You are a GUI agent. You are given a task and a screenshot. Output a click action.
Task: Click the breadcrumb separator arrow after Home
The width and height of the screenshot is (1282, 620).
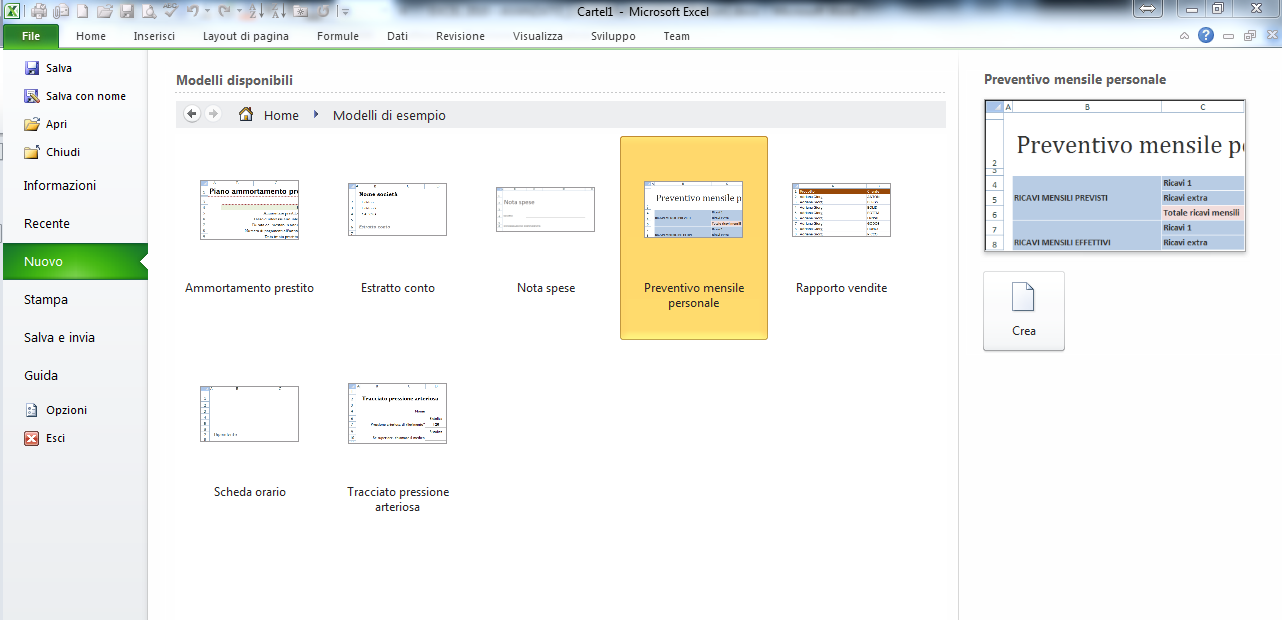[317, 115]
